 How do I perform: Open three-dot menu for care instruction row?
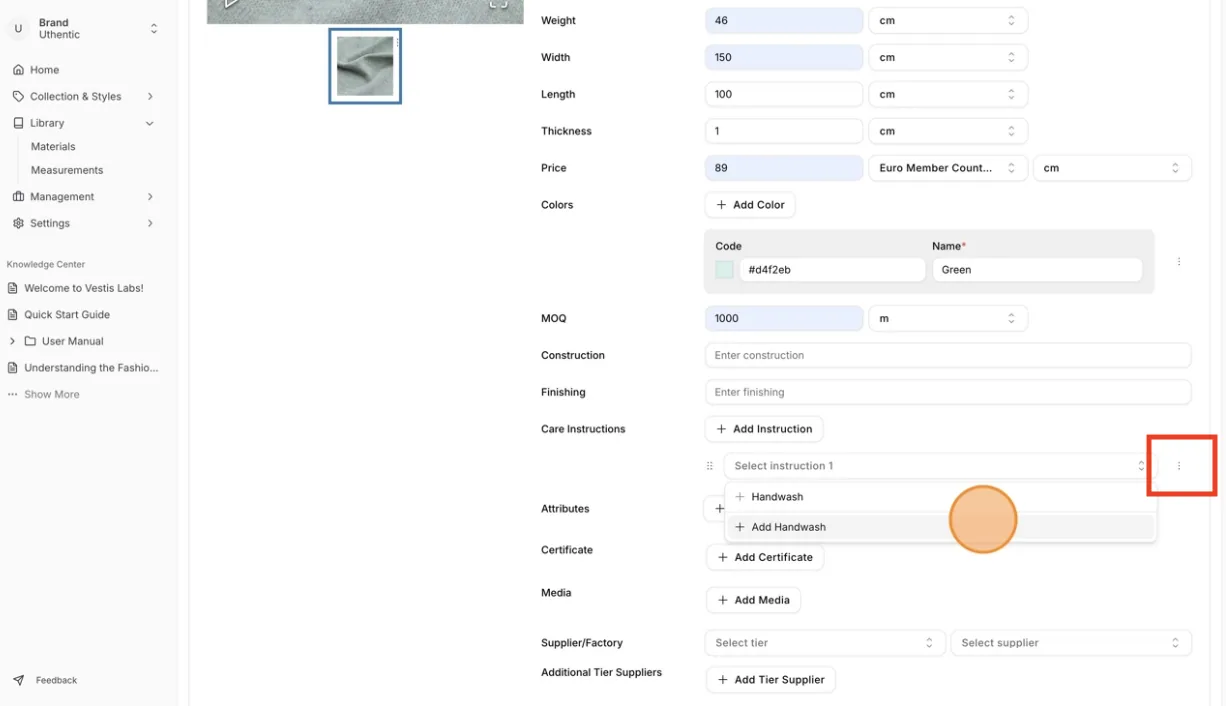[x=1179, y=466]
